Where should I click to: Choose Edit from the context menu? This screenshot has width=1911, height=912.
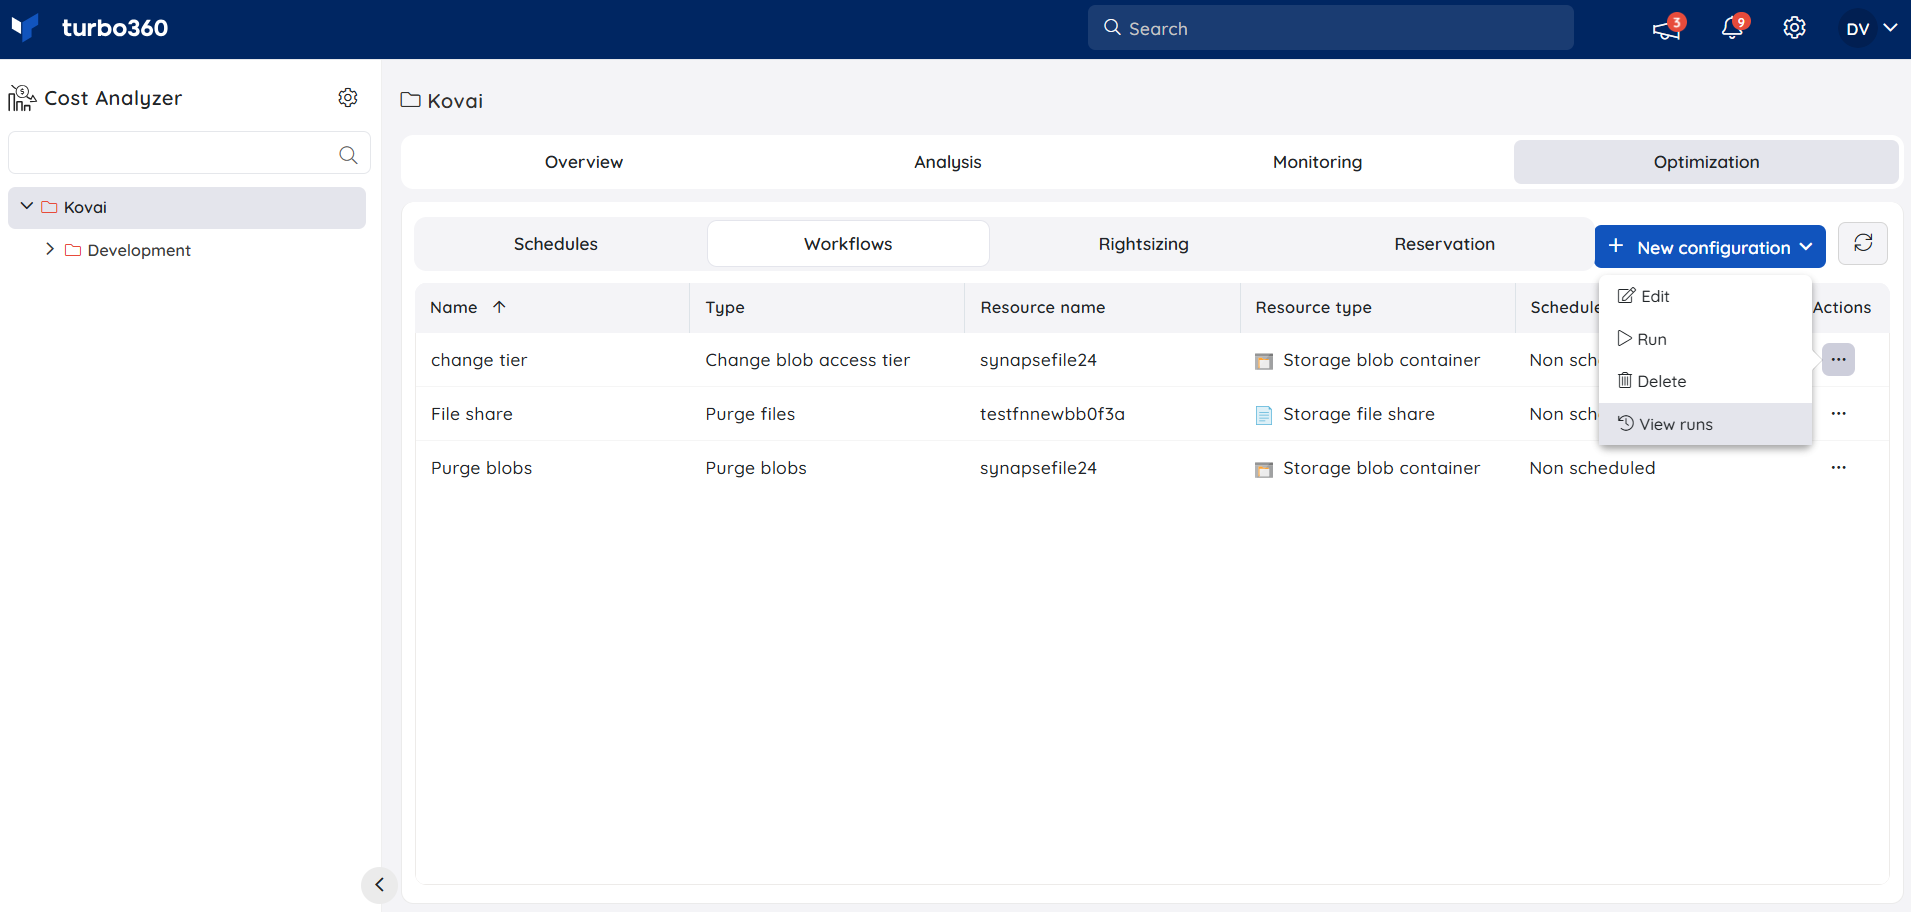(x=1705, y=296)
